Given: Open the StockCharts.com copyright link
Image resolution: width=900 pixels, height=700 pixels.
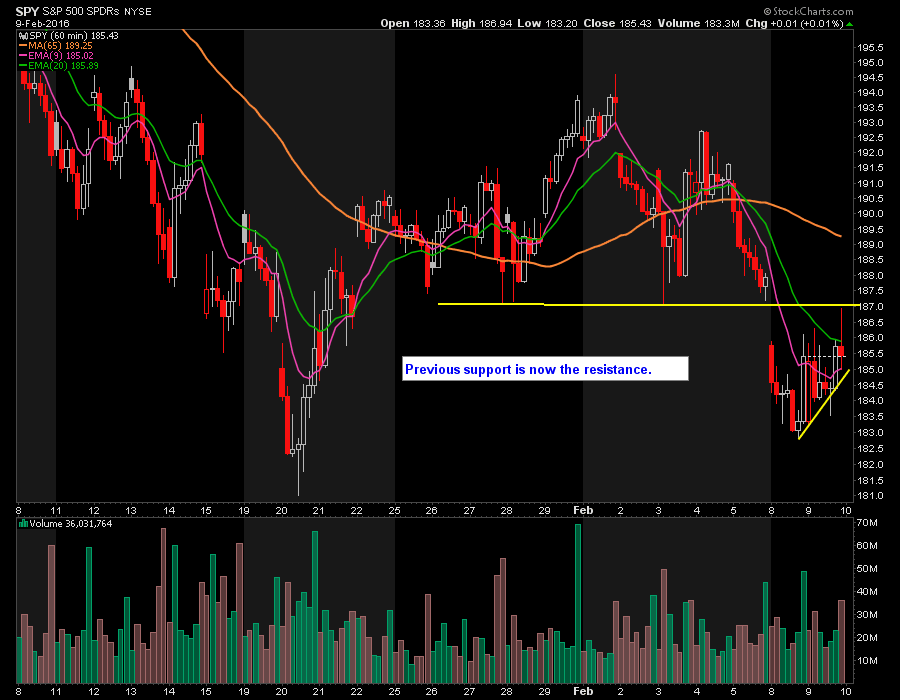Looking at the screenshot, I should 808,11.
